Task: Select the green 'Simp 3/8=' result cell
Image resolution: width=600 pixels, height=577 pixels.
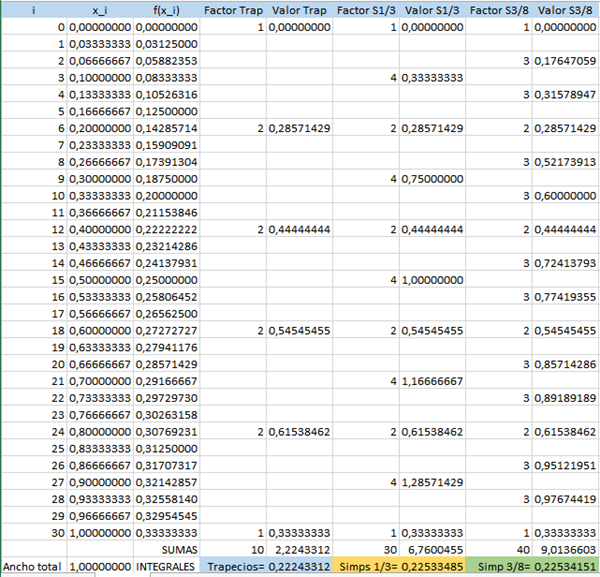Action: [x=533, y=567]
